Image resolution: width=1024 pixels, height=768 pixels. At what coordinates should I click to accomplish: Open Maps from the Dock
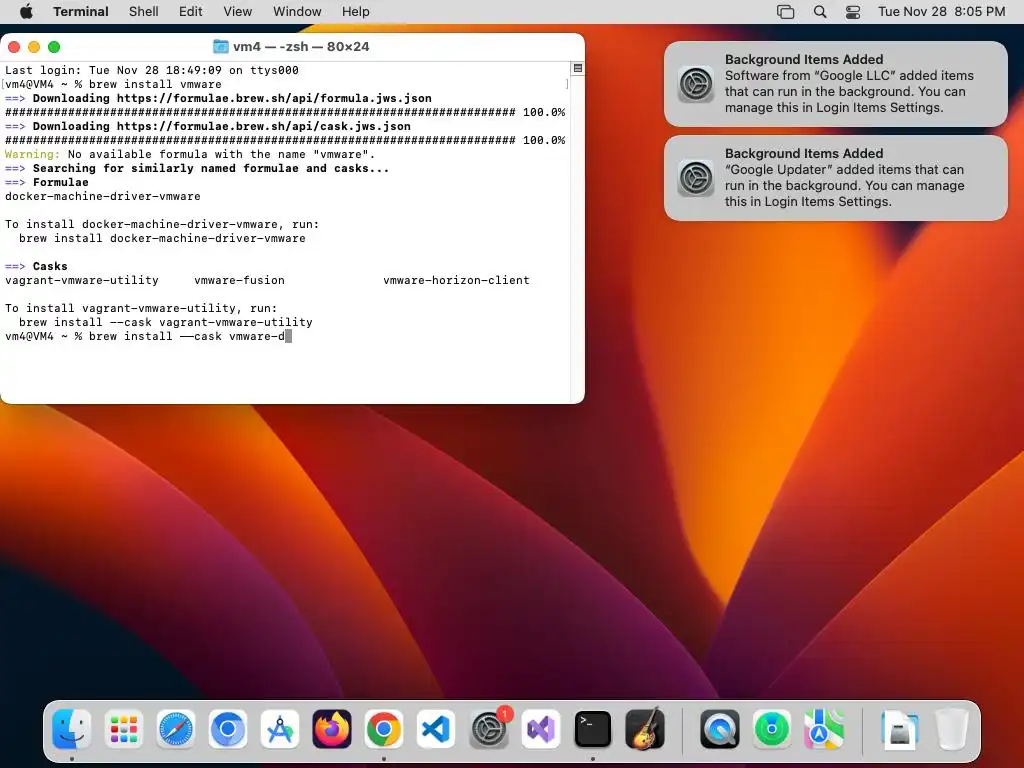[824, 729]
